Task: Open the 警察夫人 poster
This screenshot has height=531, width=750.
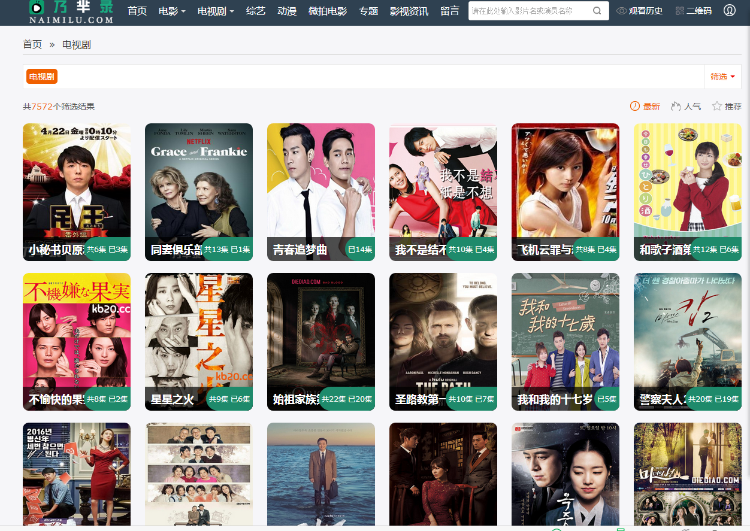Action: 688,342
